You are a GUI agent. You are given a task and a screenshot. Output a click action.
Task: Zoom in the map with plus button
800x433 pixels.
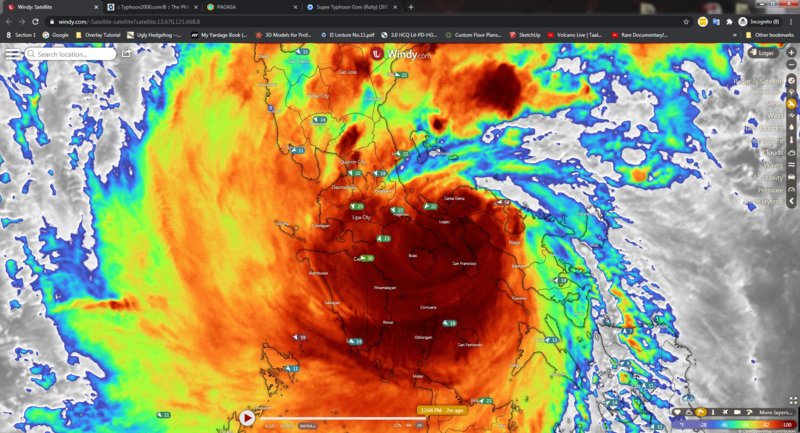[x=791, y=52]
